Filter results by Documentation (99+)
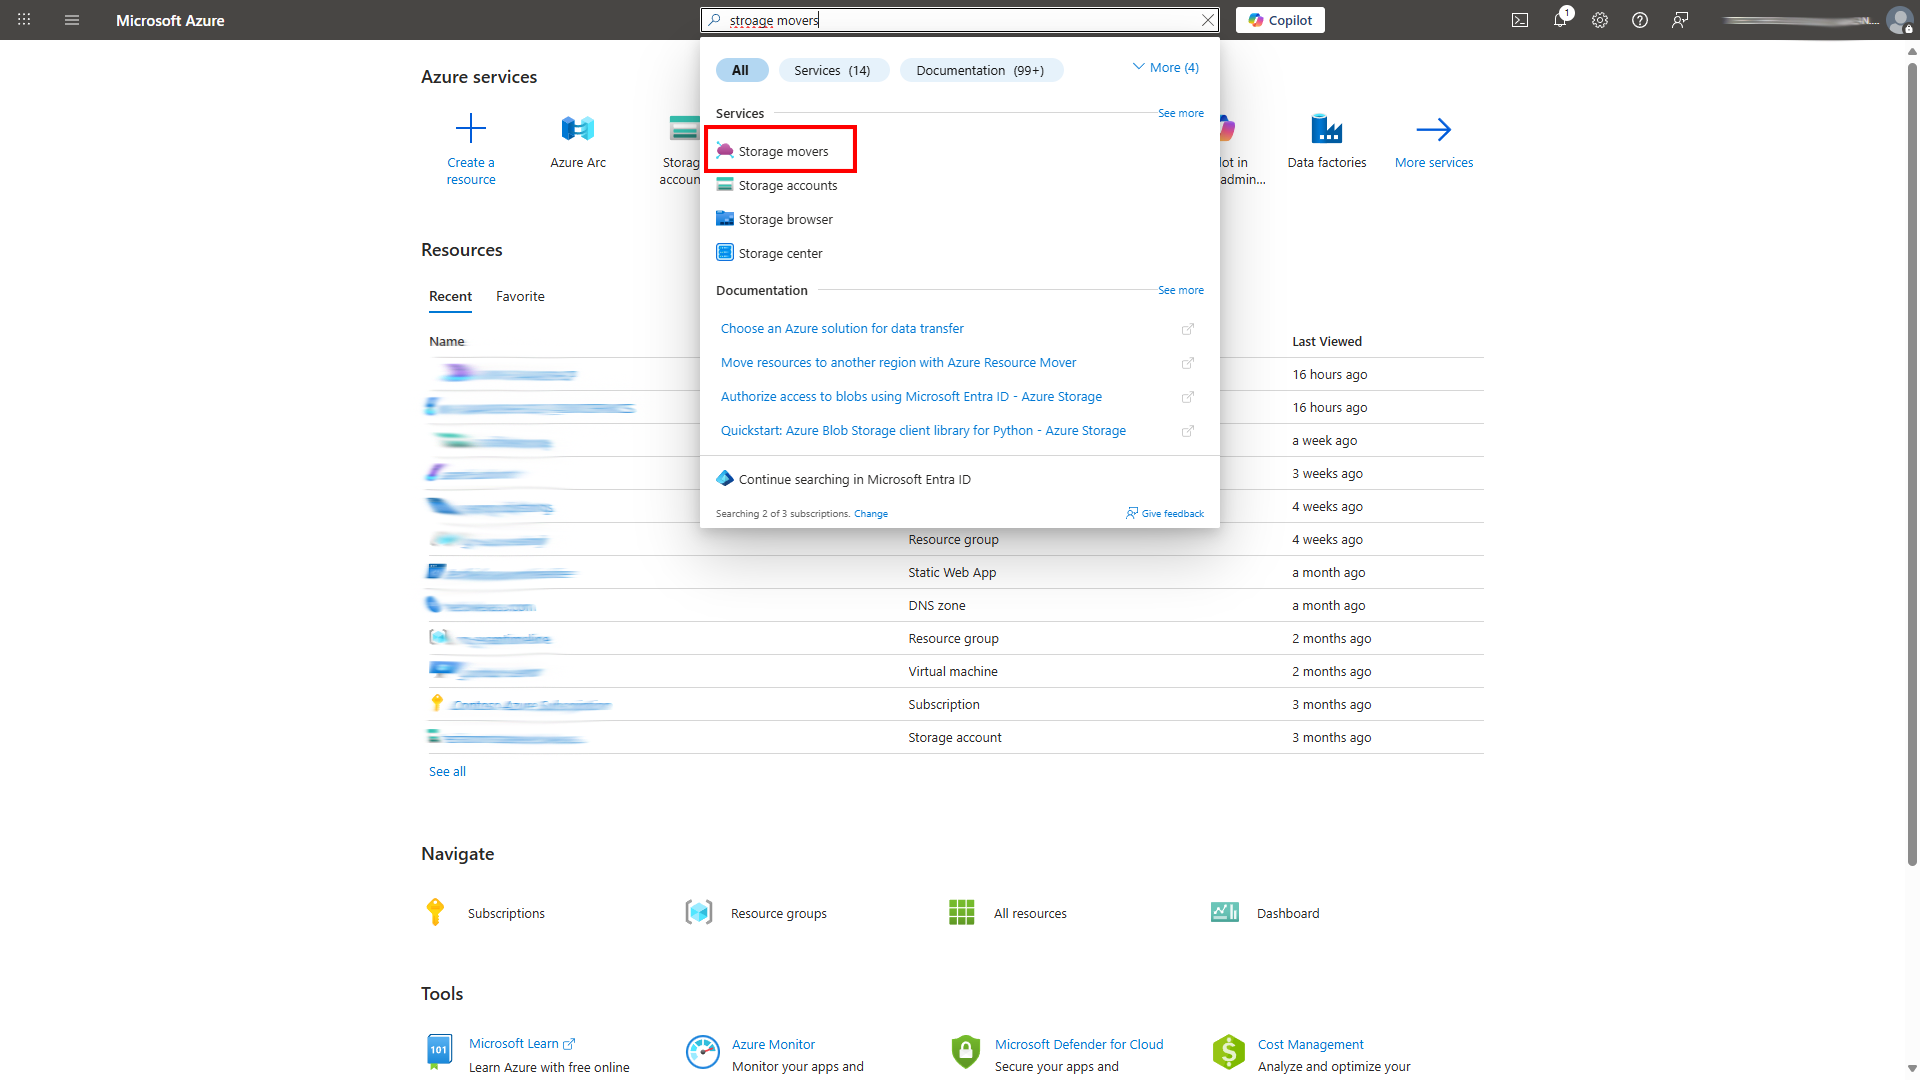The width and height of the screenshot is (1920, 1080). click(x=981, y=70)
